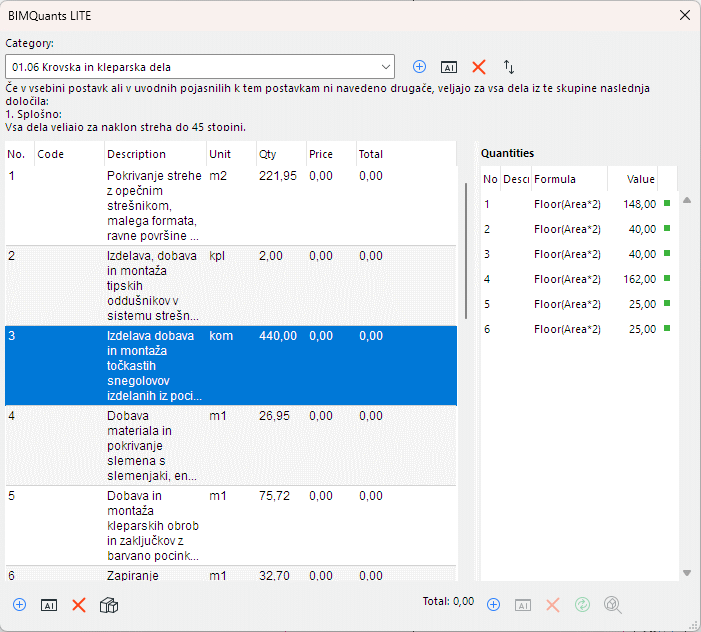Viewport: 701px width, 632px height.
Task: Click quantity 75,72 in row 5
Action: point(274,496)
